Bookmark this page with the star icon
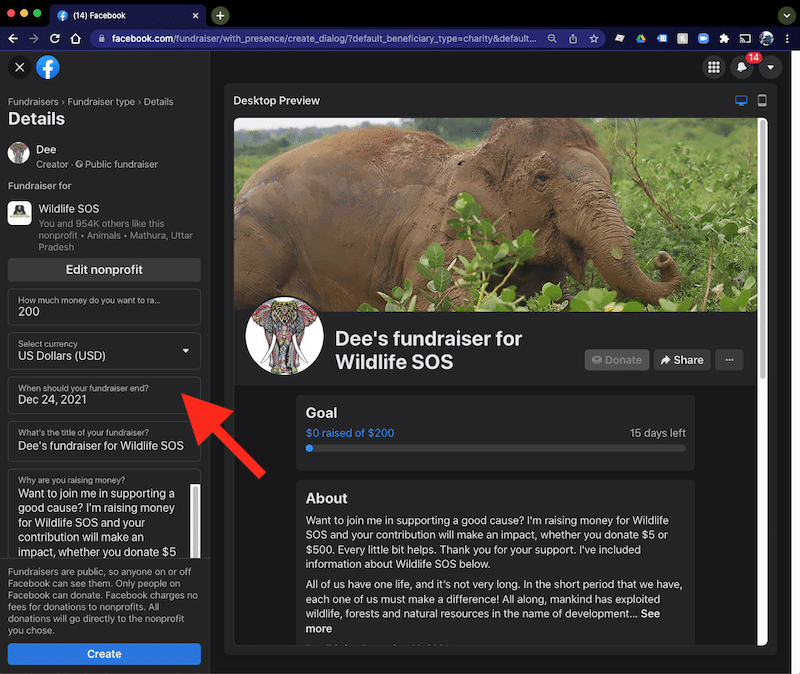 (x=594, y=39)
